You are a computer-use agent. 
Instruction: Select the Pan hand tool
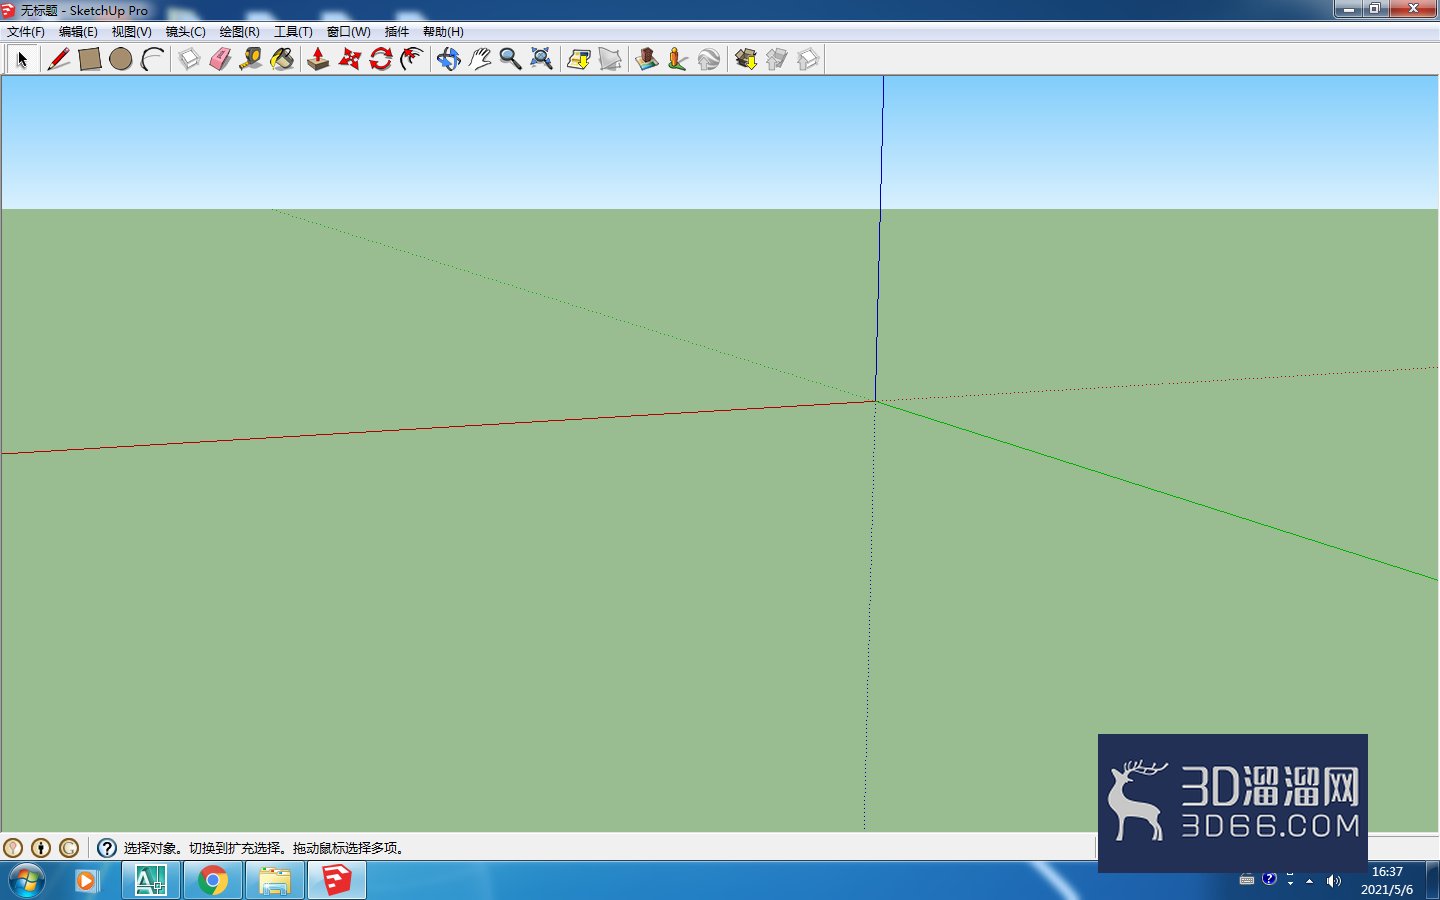[479, 59]
